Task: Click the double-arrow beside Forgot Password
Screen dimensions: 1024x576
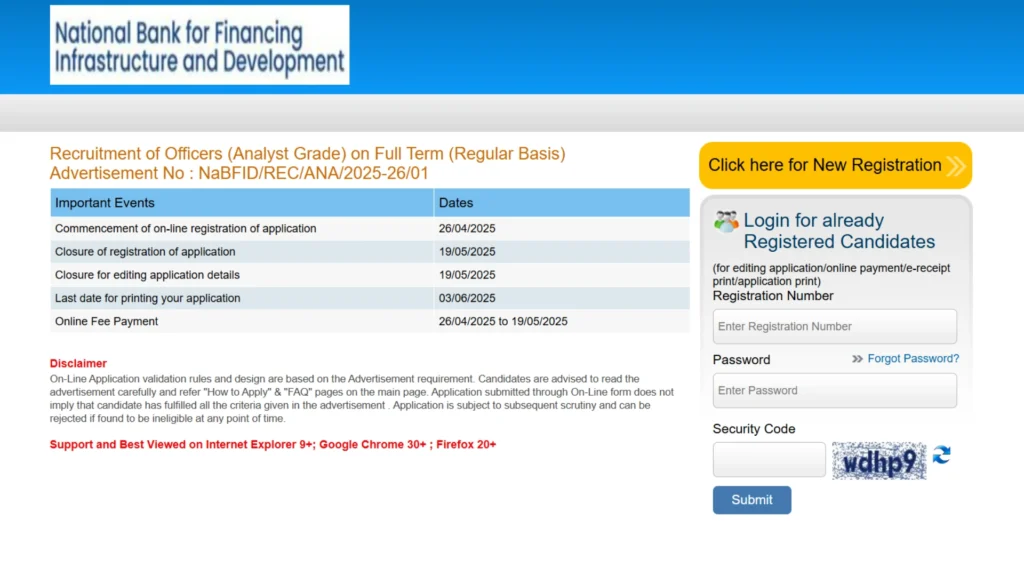Action: coord(857,359)
